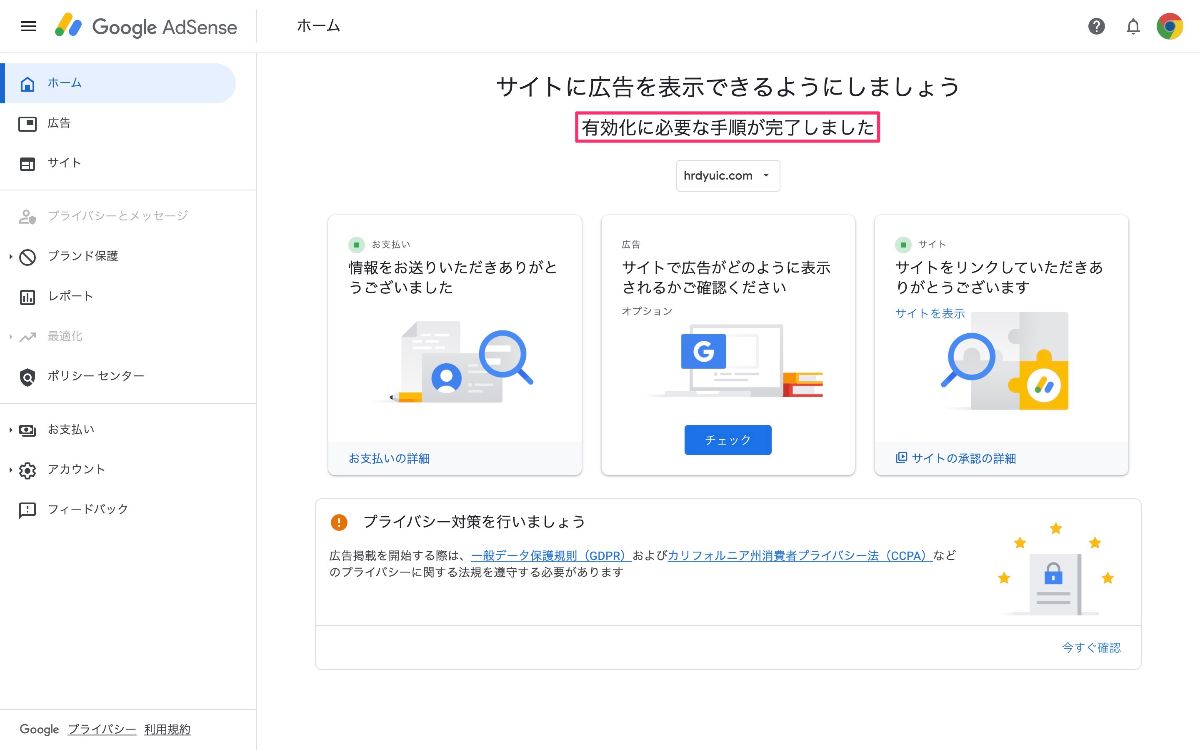Select ホーム in the sidebar
The width and height of the screenshot is (1200, 750).
118,83
